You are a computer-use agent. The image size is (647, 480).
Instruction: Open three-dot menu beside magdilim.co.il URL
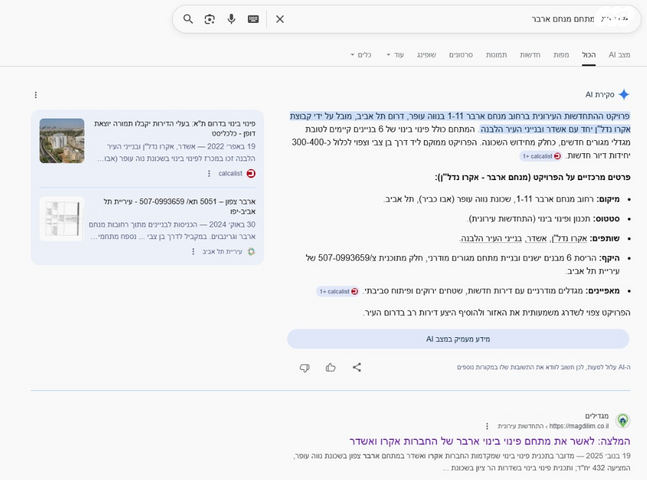487,426
